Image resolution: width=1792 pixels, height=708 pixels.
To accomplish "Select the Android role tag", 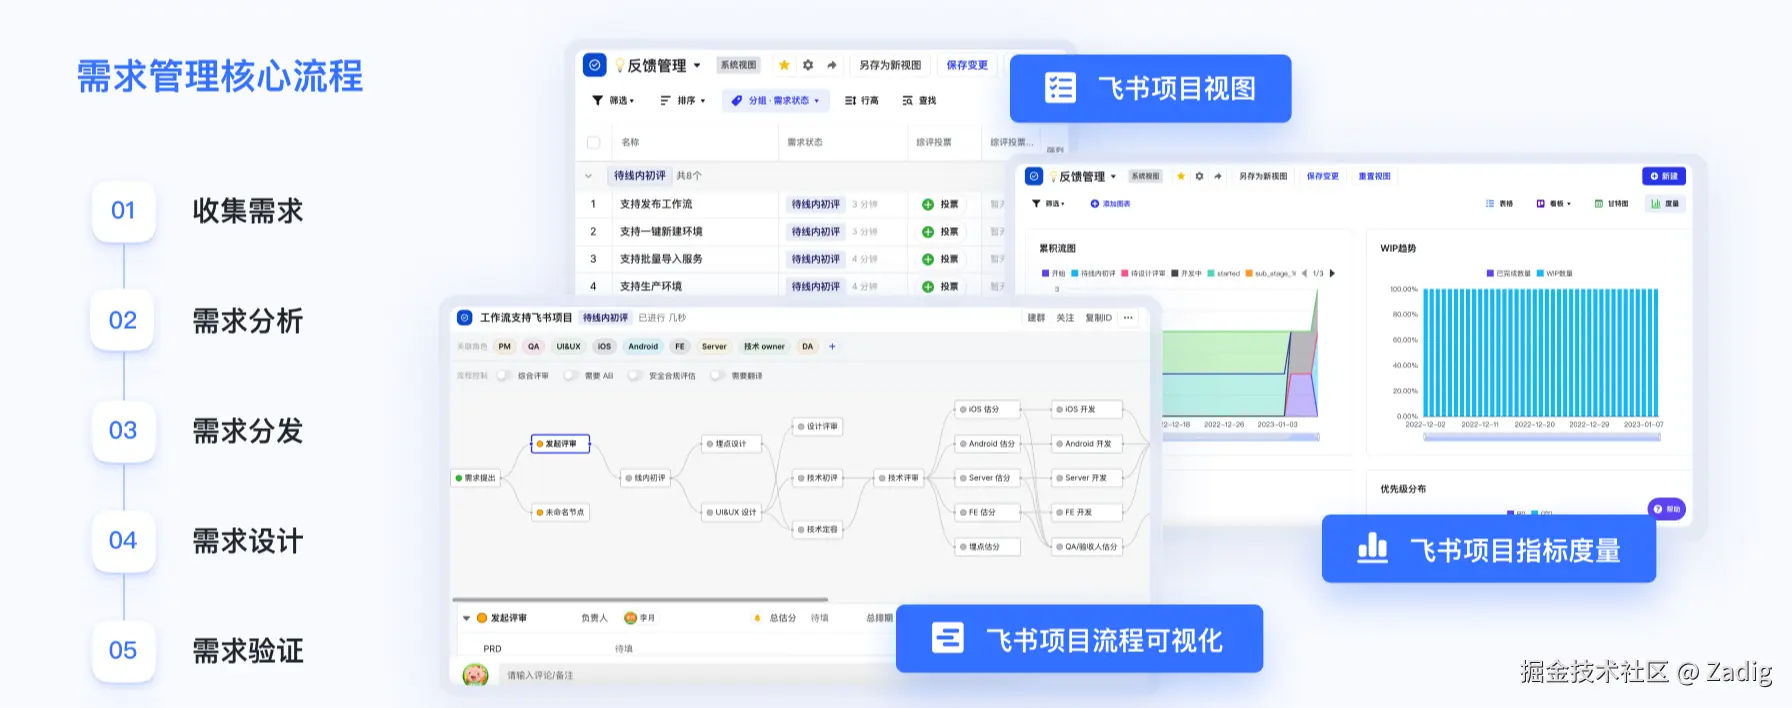I will 643,346.
